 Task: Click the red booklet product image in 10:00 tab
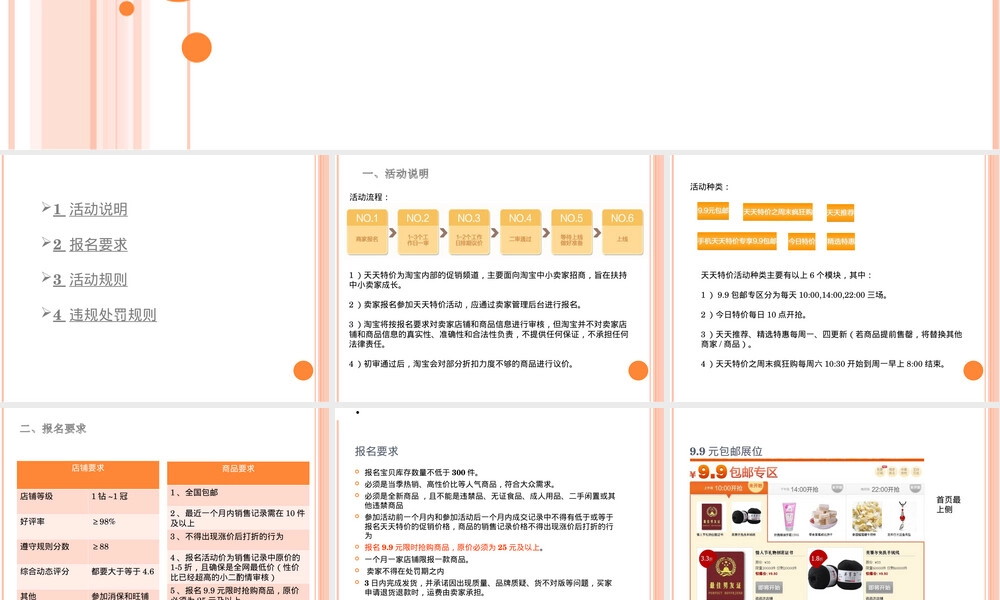tap(711, 516)
